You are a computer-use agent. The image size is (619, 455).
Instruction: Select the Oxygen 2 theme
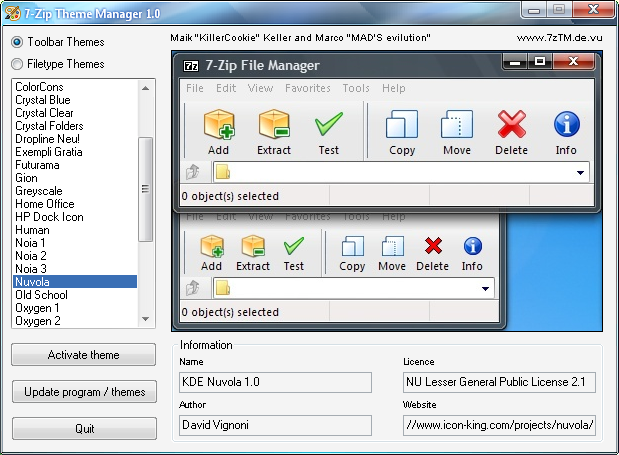75,321
